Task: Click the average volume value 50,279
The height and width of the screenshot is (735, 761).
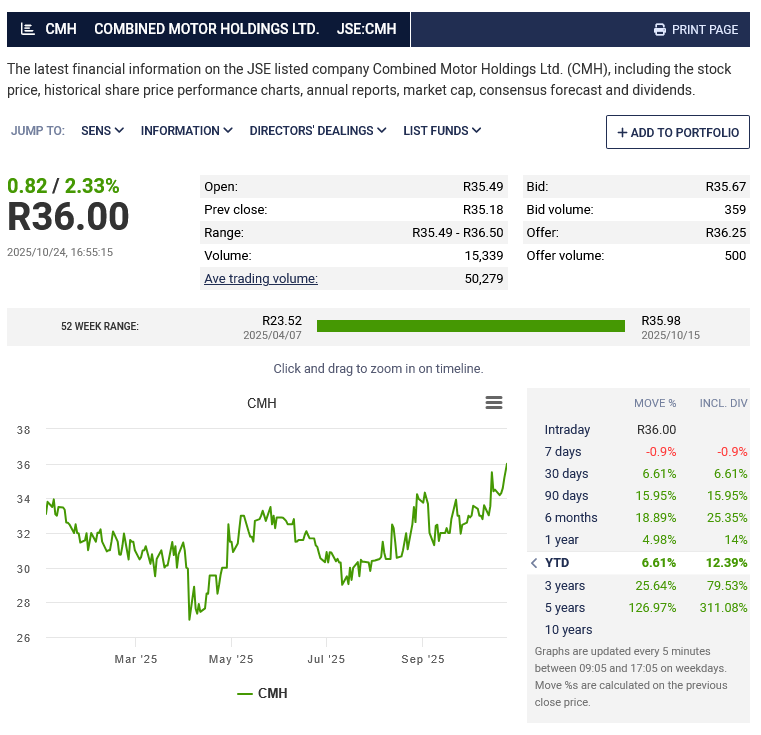Action: tap(484, 279)
